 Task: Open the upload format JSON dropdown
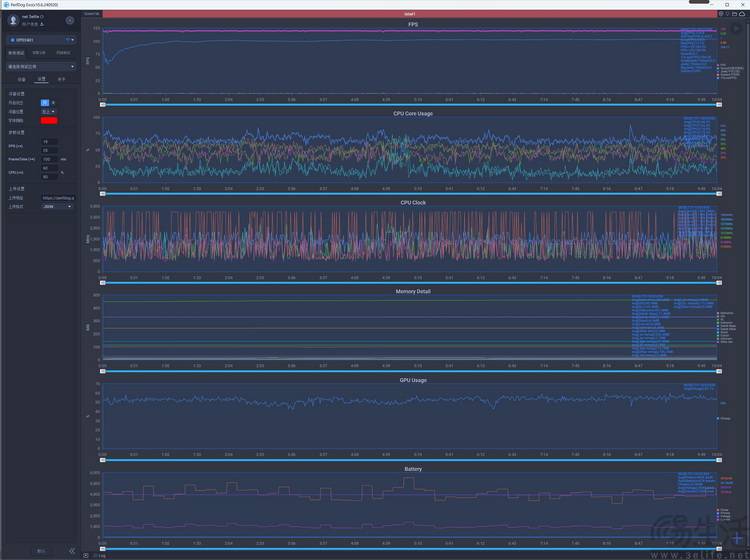click(56, 207)
